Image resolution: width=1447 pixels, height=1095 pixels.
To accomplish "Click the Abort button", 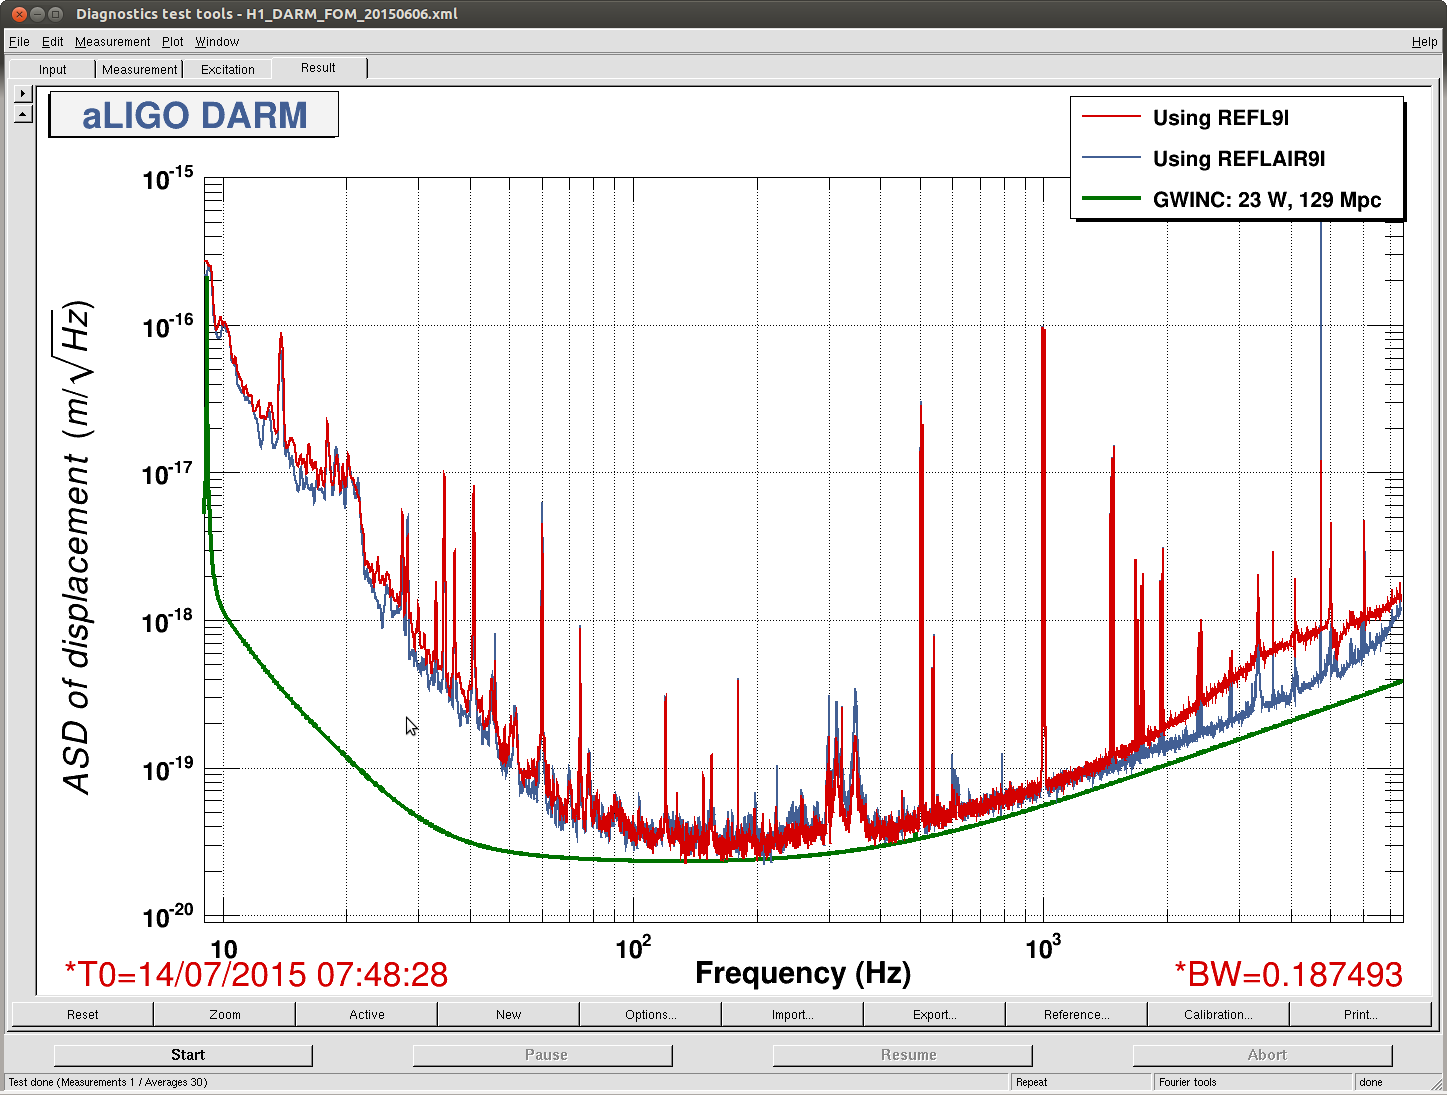I will coord(1263,1055).
